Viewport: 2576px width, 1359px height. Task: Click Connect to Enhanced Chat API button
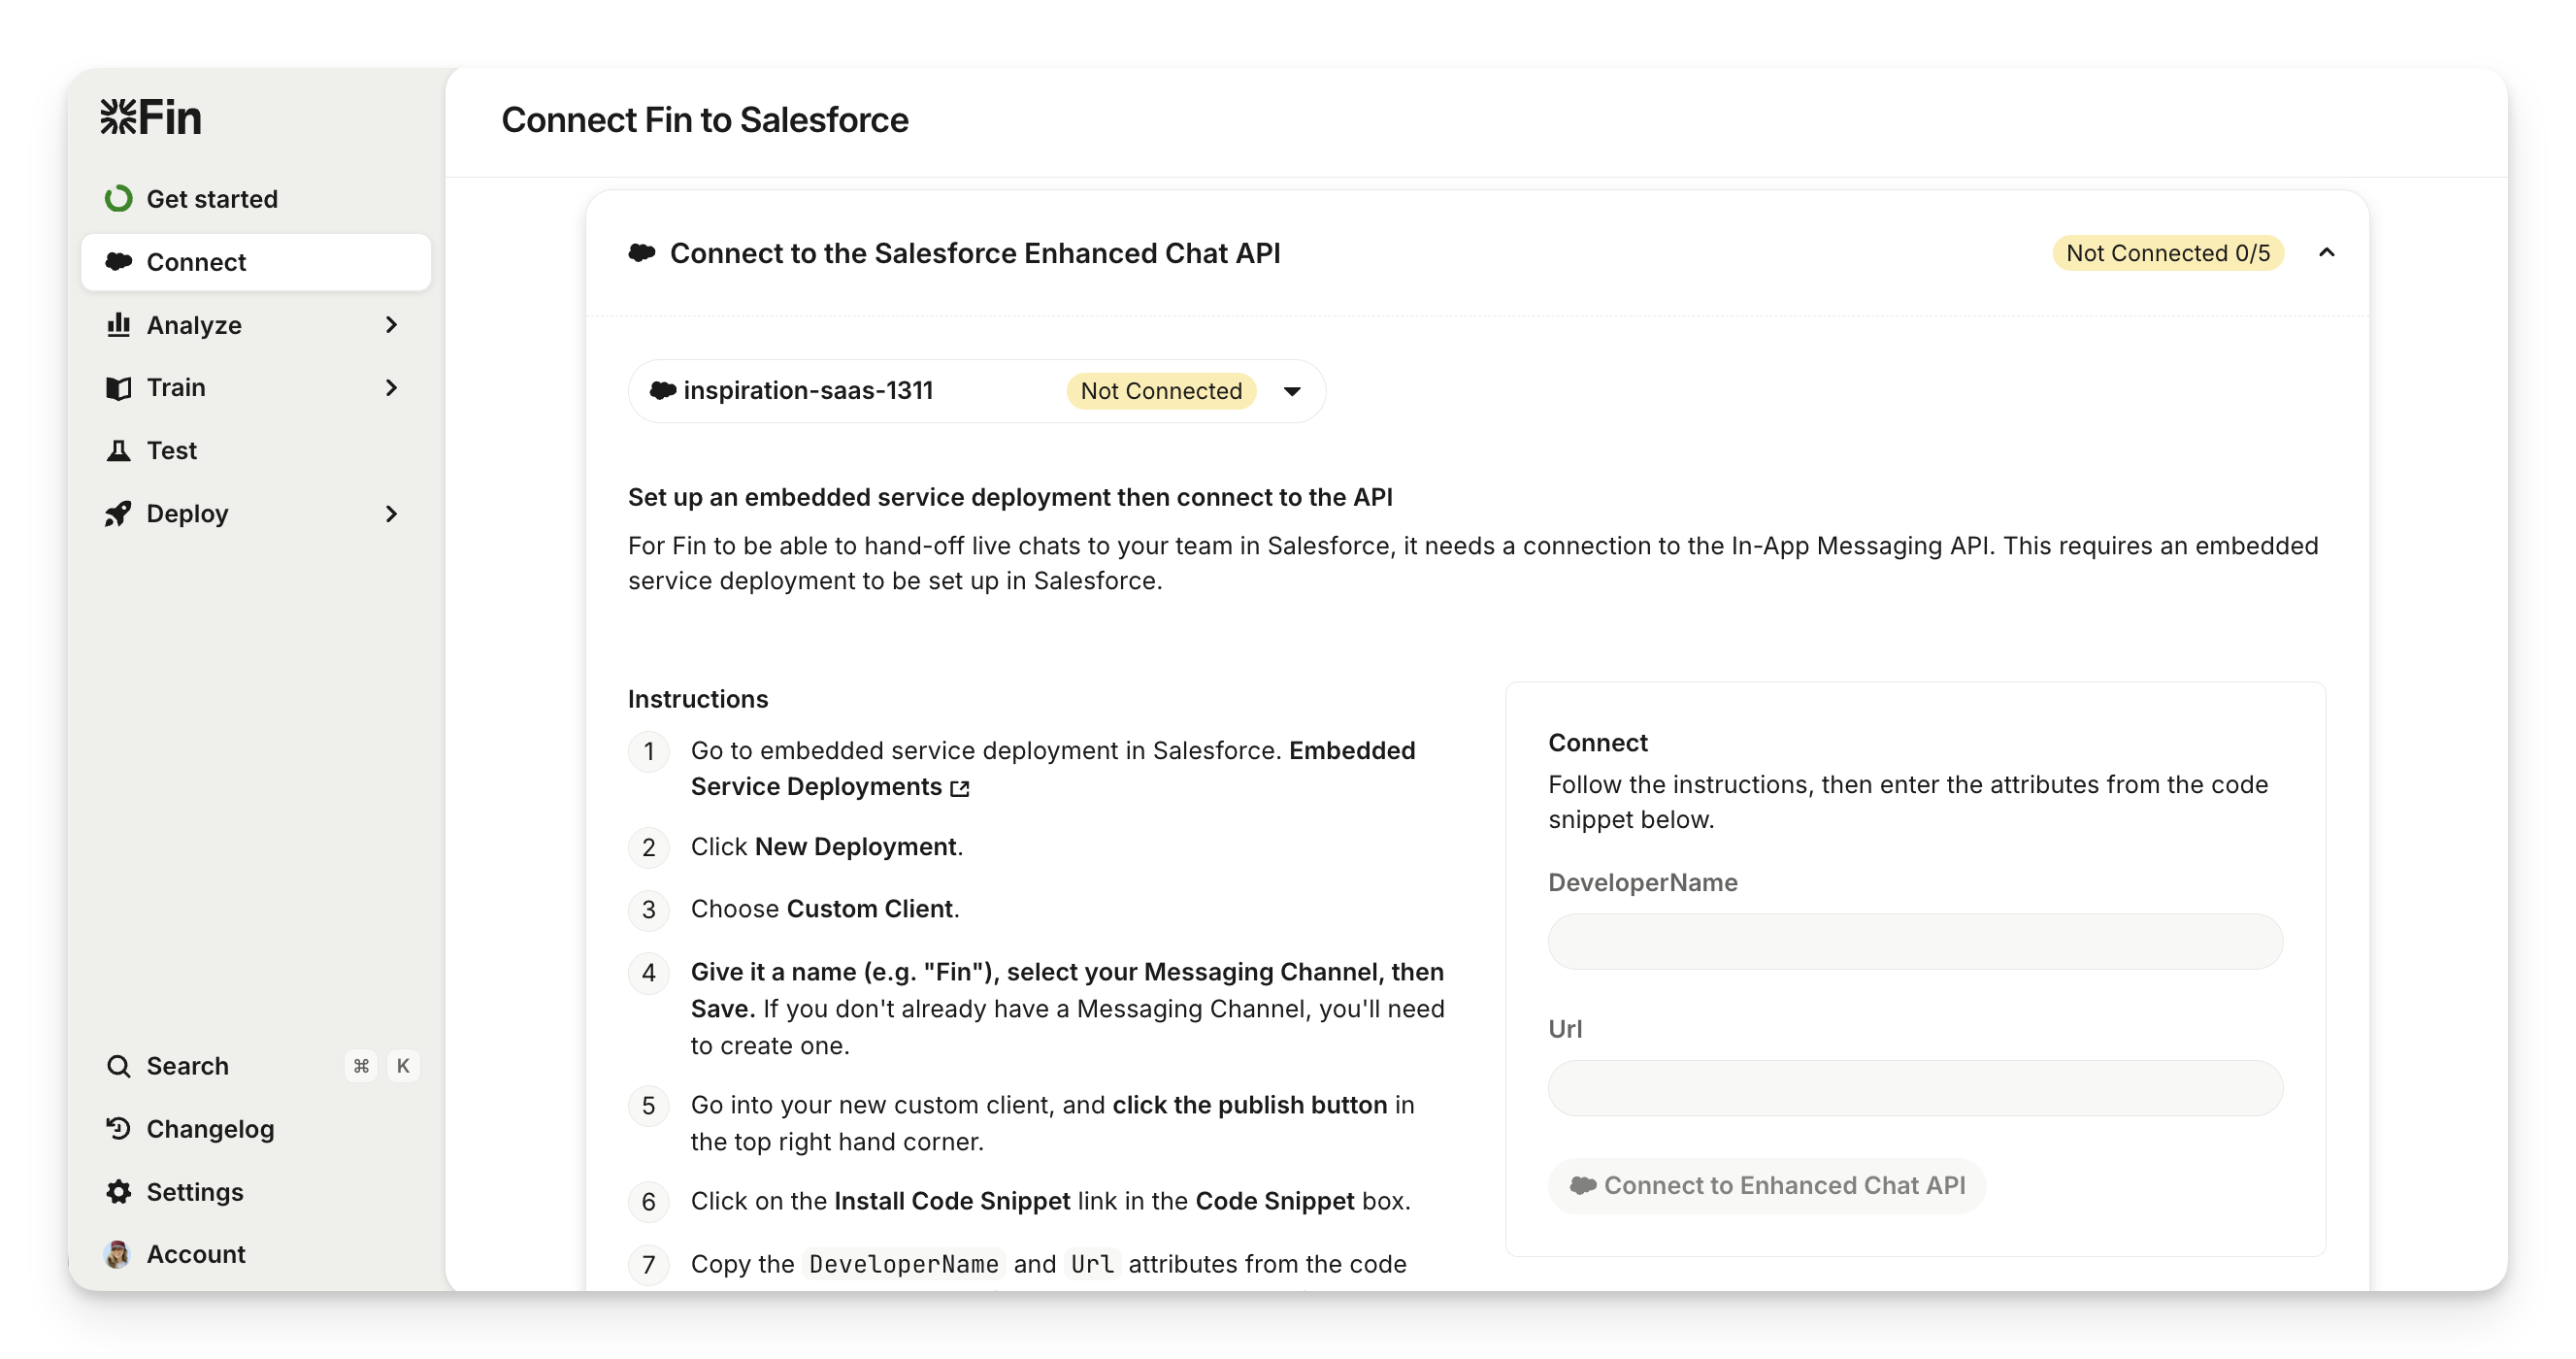pos(1766,1186)
